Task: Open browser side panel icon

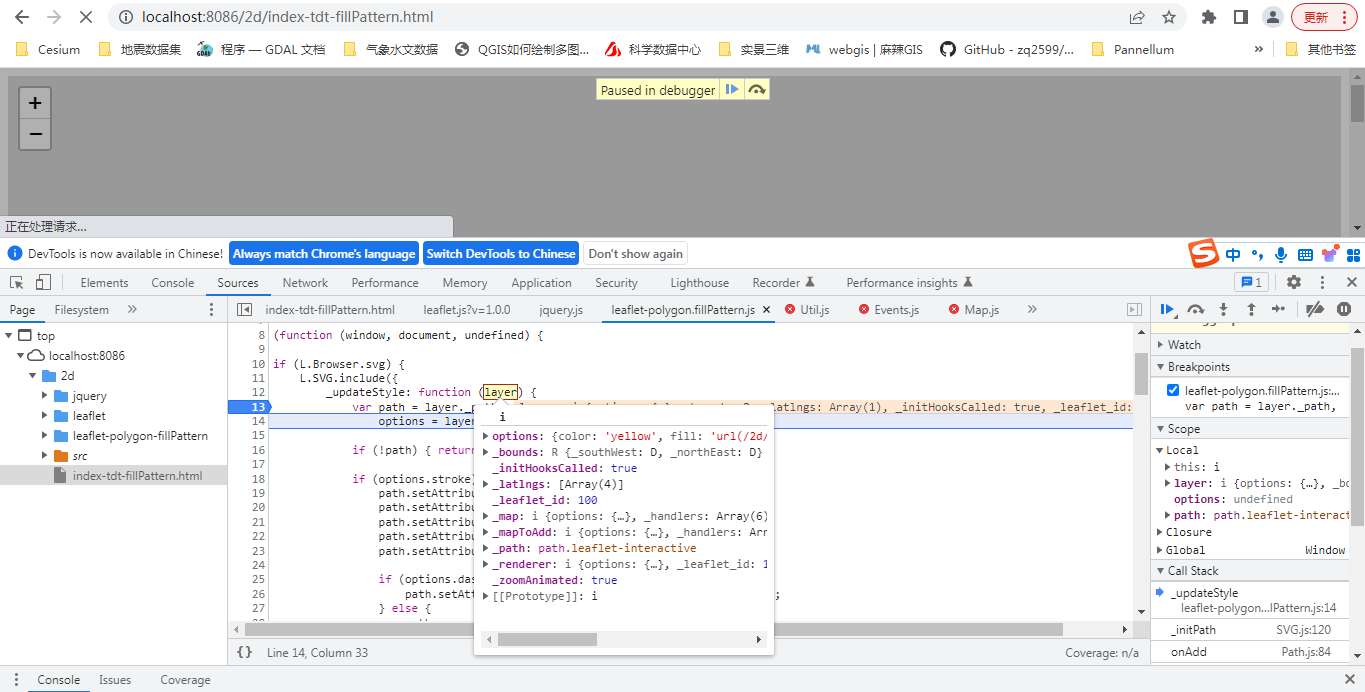Action: 1241,17
